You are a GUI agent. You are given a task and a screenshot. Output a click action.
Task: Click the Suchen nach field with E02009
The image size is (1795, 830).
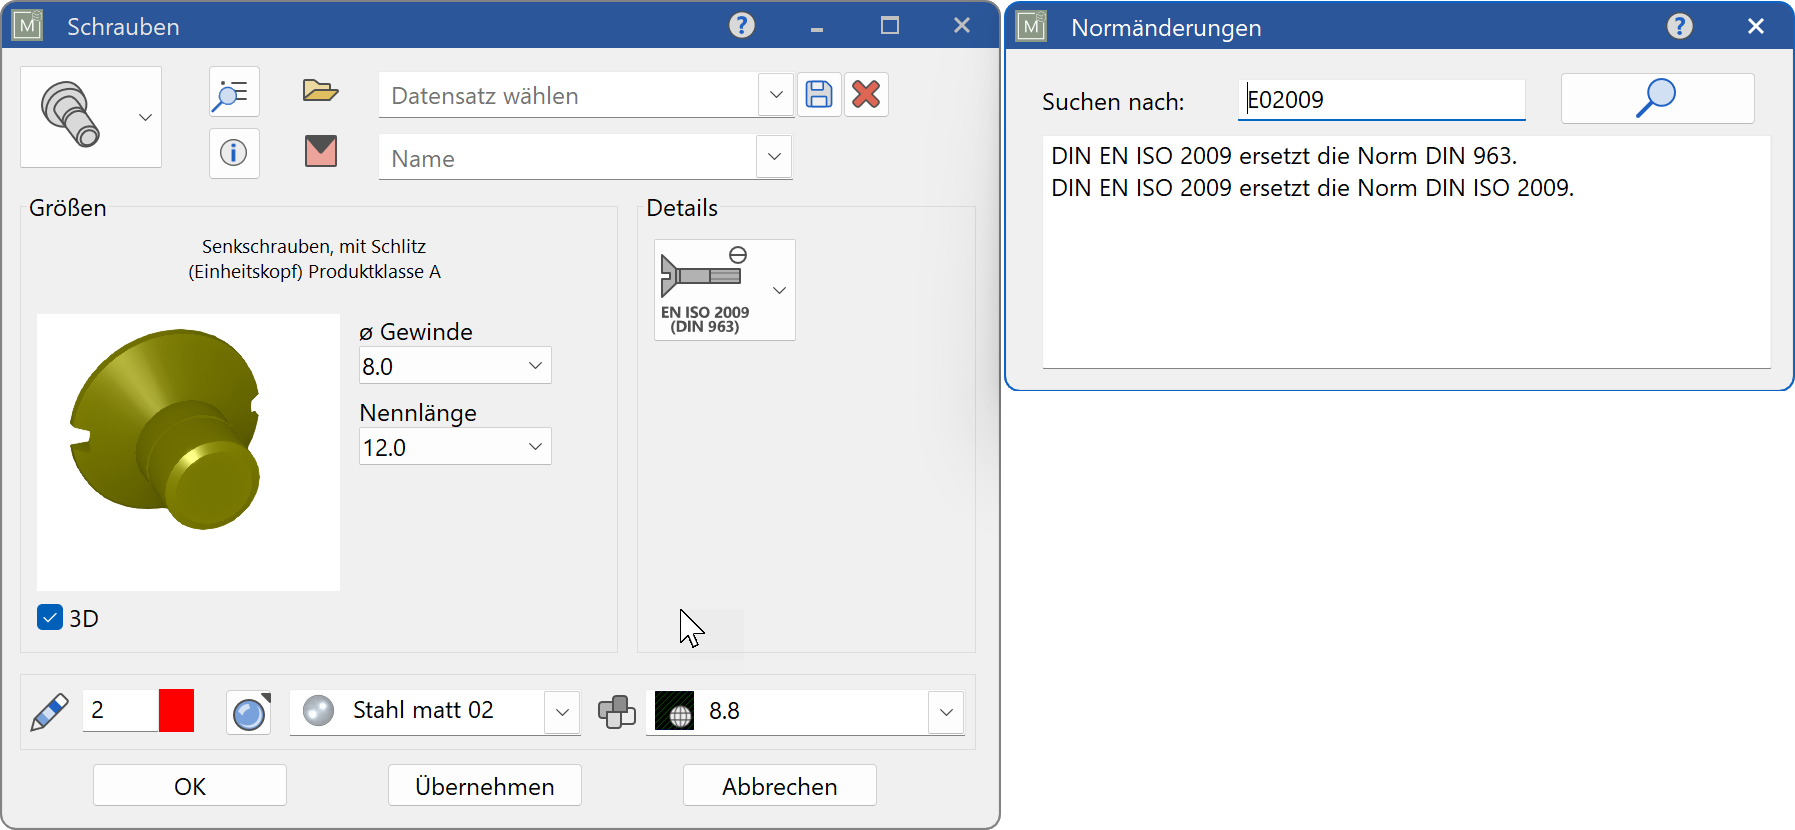coord(1382,100)
